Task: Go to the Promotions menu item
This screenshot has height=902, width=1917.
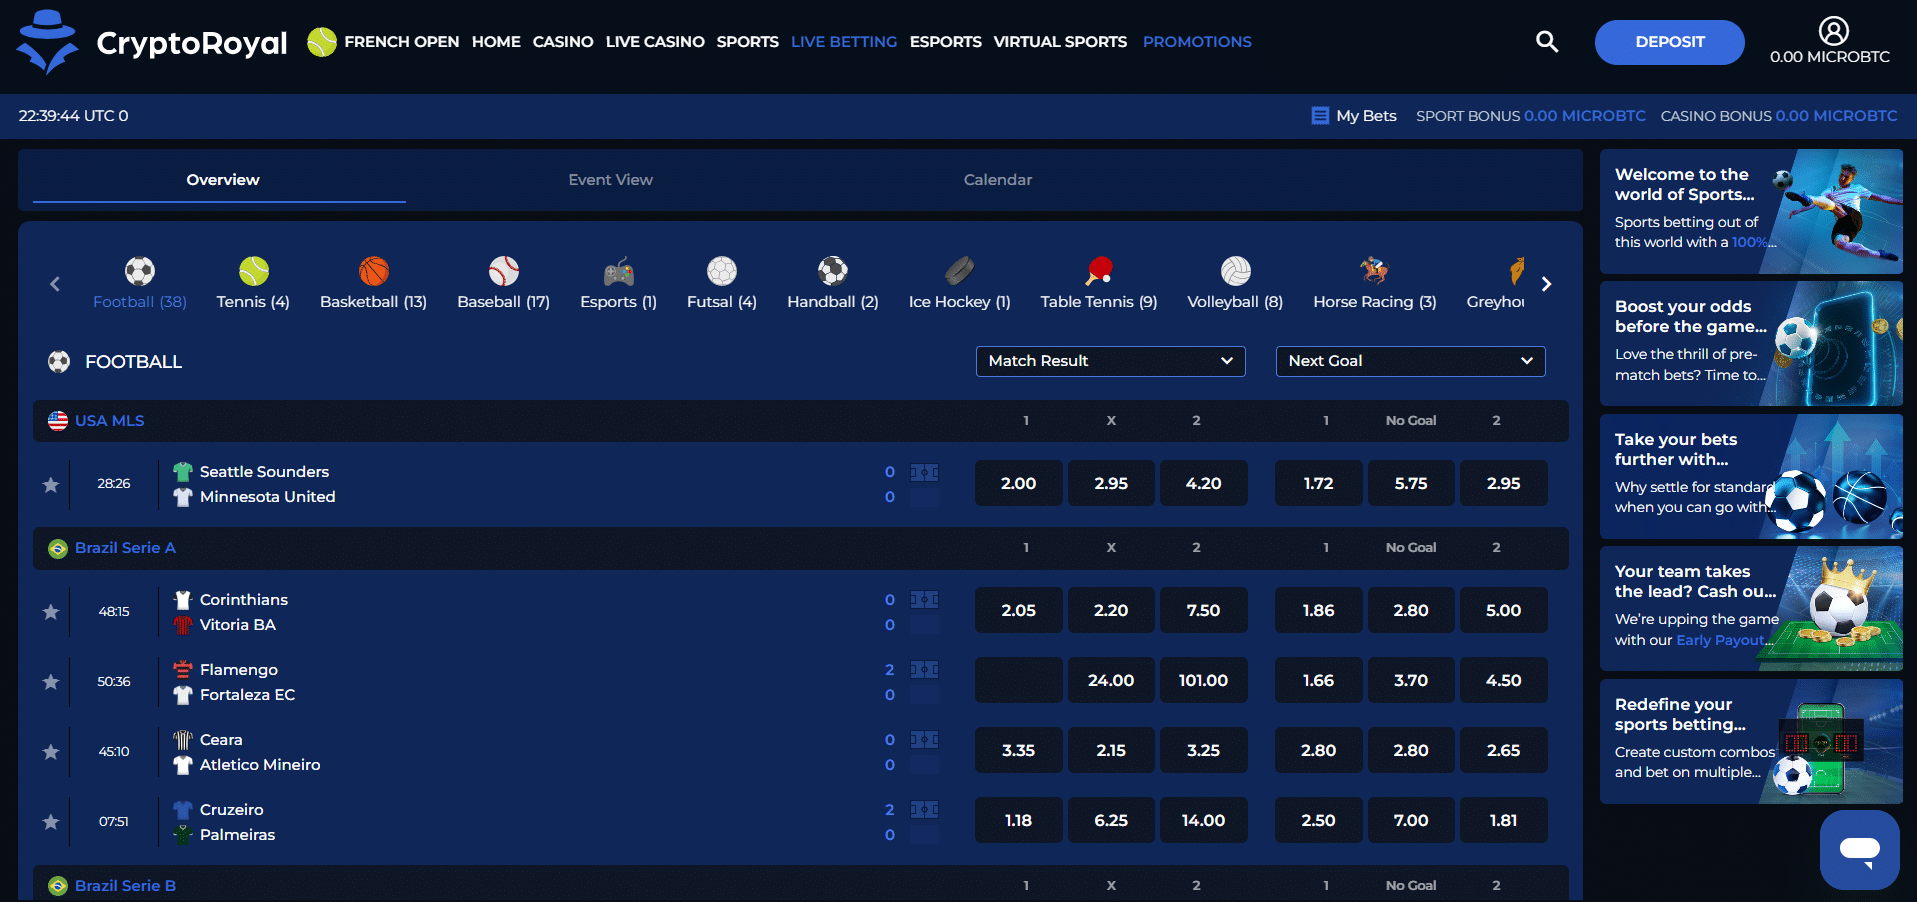Action: click(x=1197, y=42)
